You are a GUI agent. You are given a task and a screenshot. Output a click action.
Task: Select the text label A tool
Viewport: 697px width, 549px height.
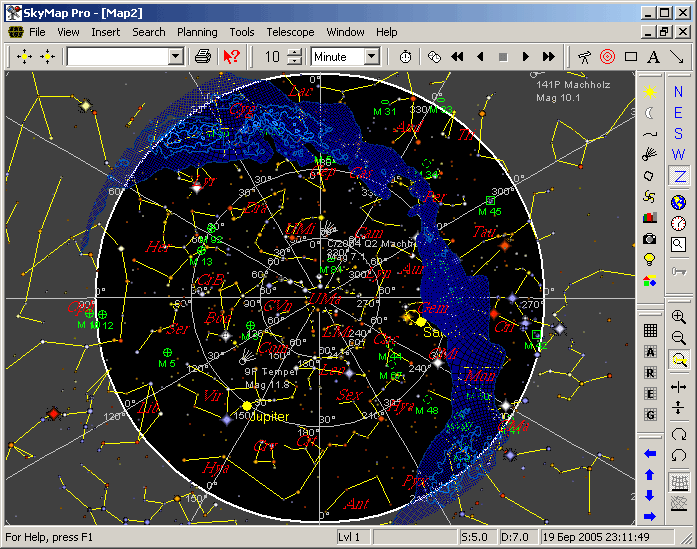tap(653, 57)
